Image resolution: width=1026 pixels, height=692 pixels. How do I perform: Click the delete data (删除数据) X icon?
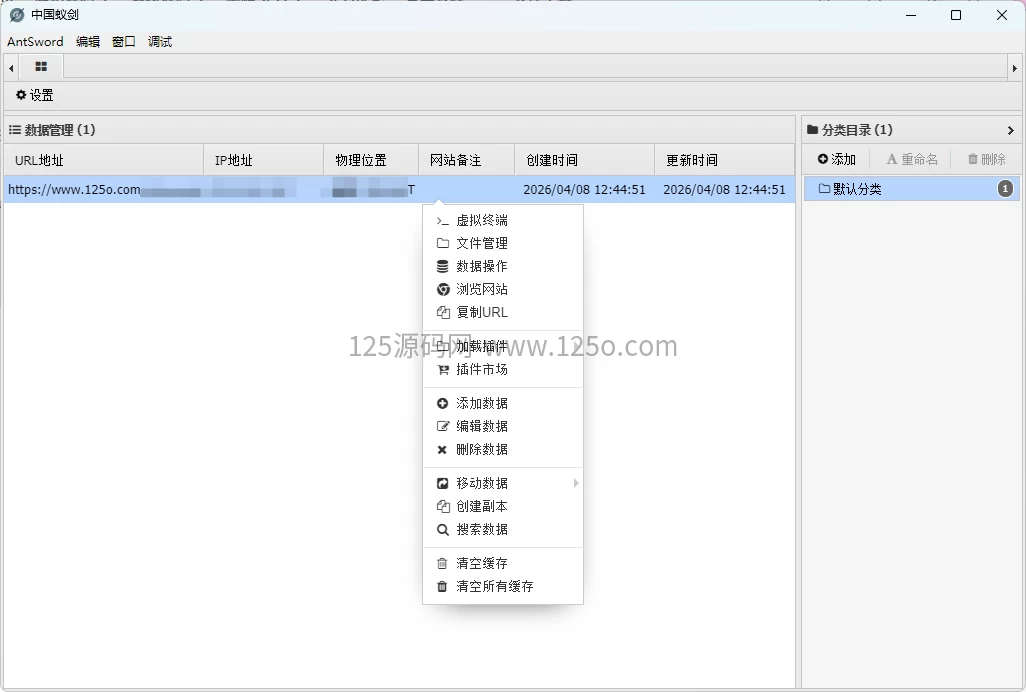442,449
